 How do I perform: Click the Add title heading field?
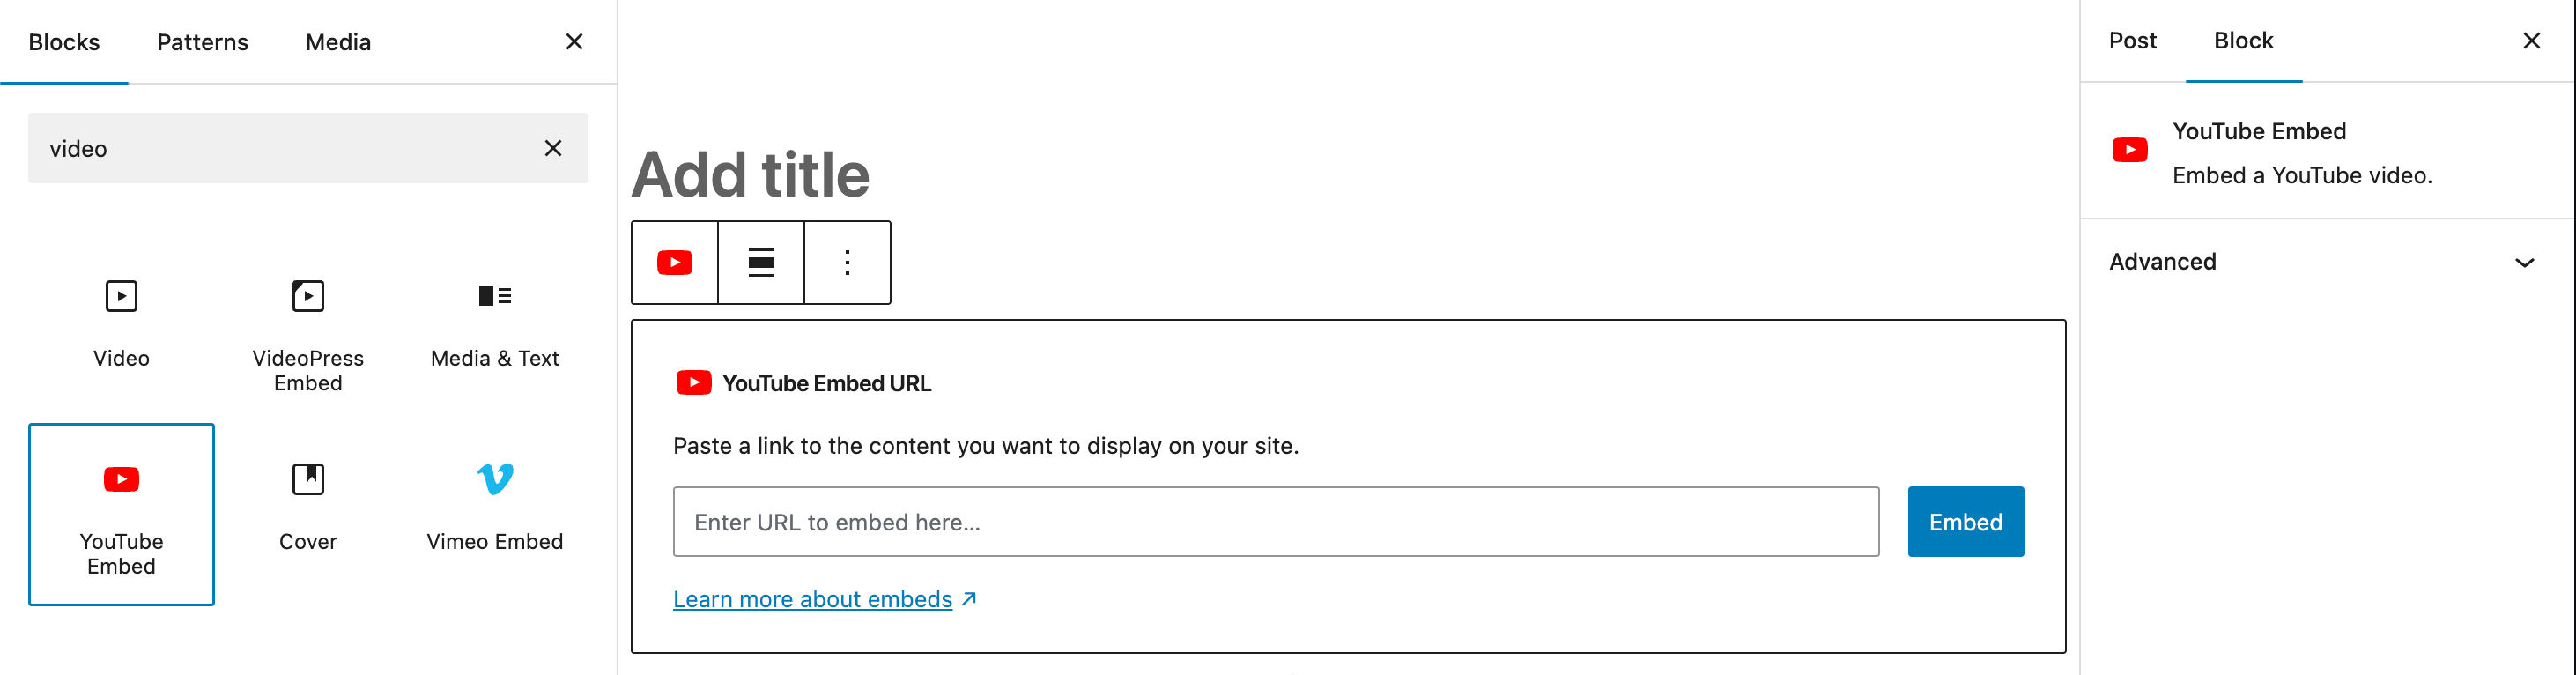[750, 175]
